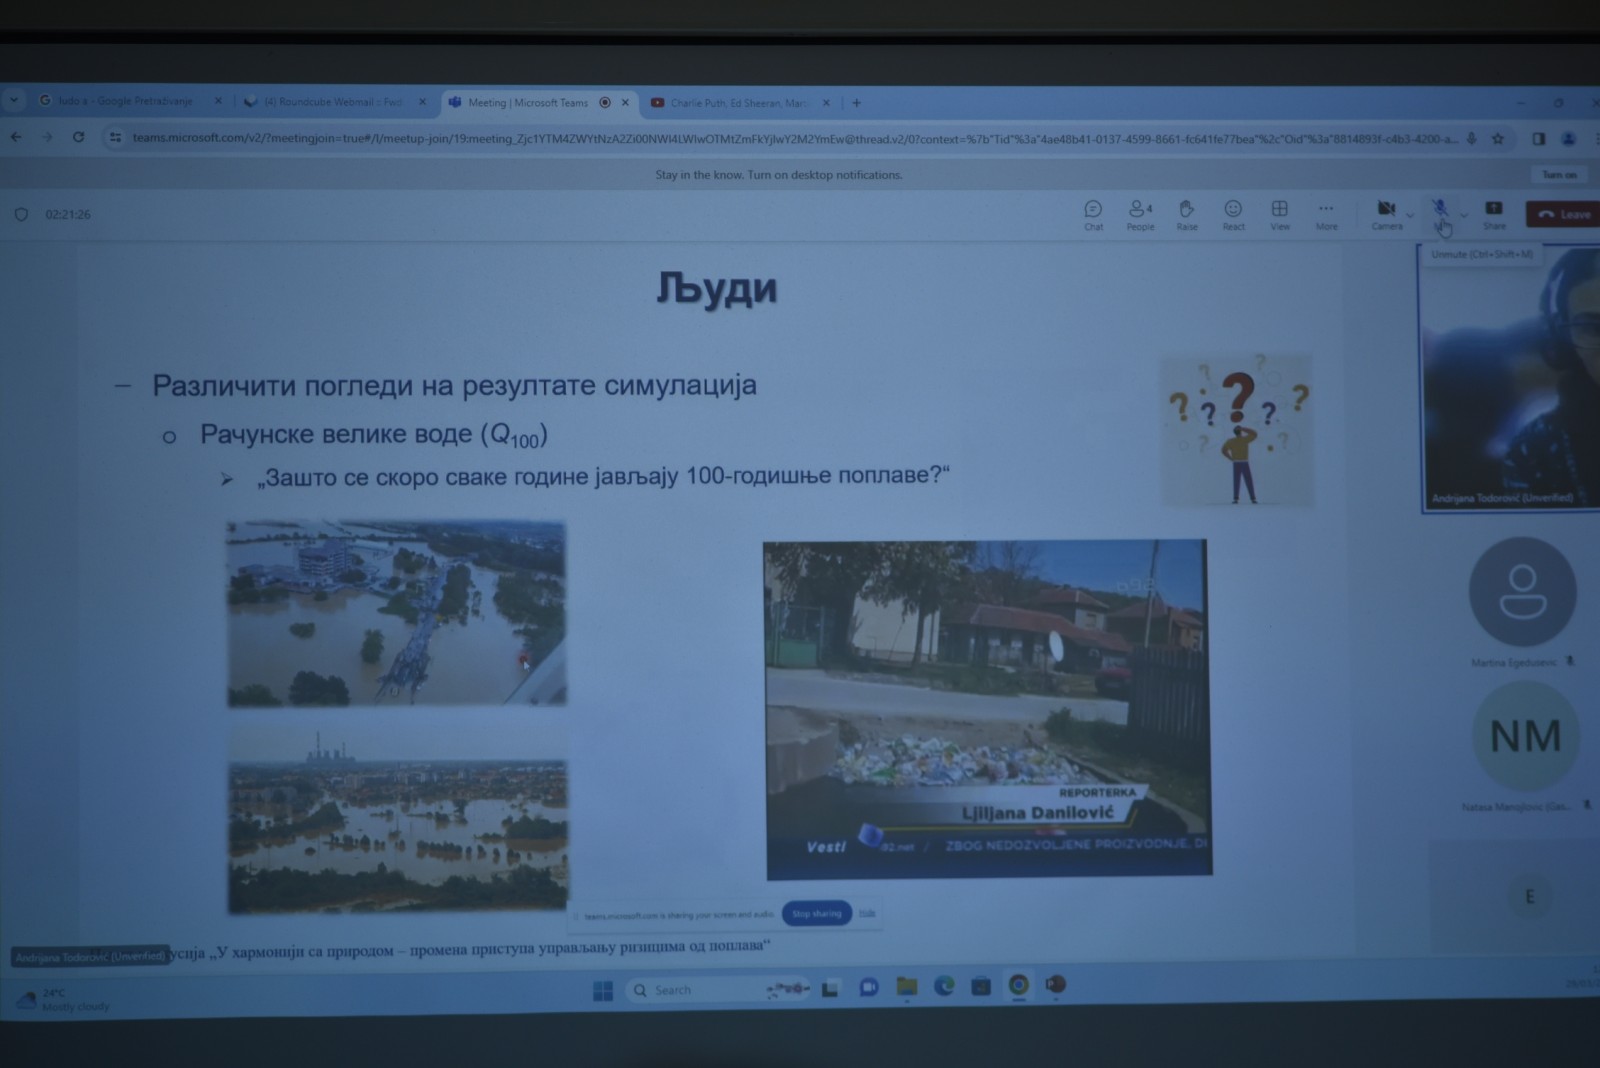Open microphone permission icon in address bar
The height and width of the screenshot is (1068, 1600).
coord(1471,139)
